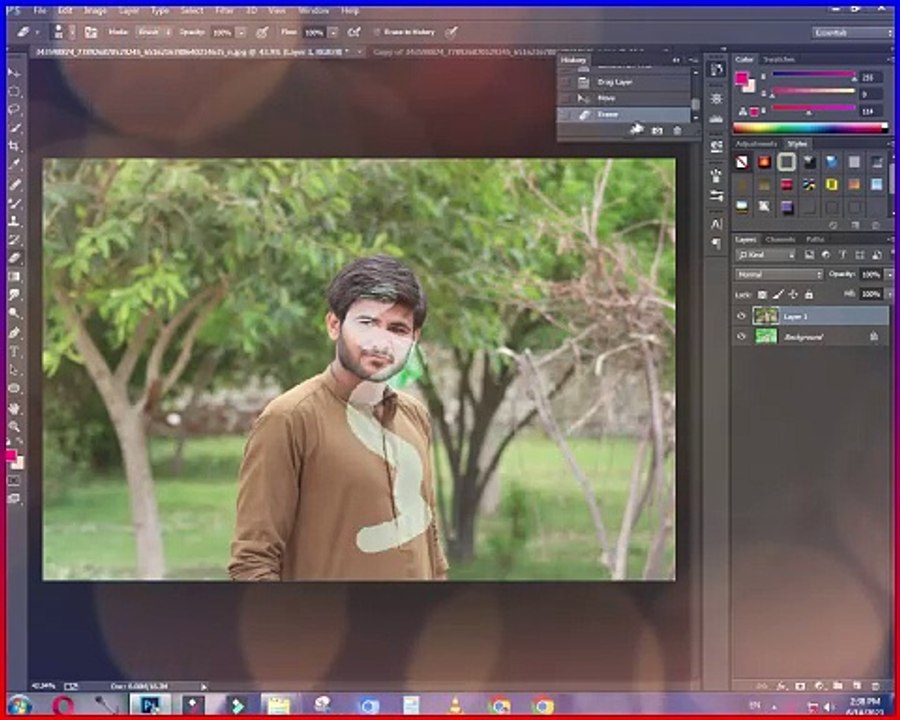This screenshot has height=720, width=900.
Task: Open Flow slider dropdown
Action: point(333,33)
